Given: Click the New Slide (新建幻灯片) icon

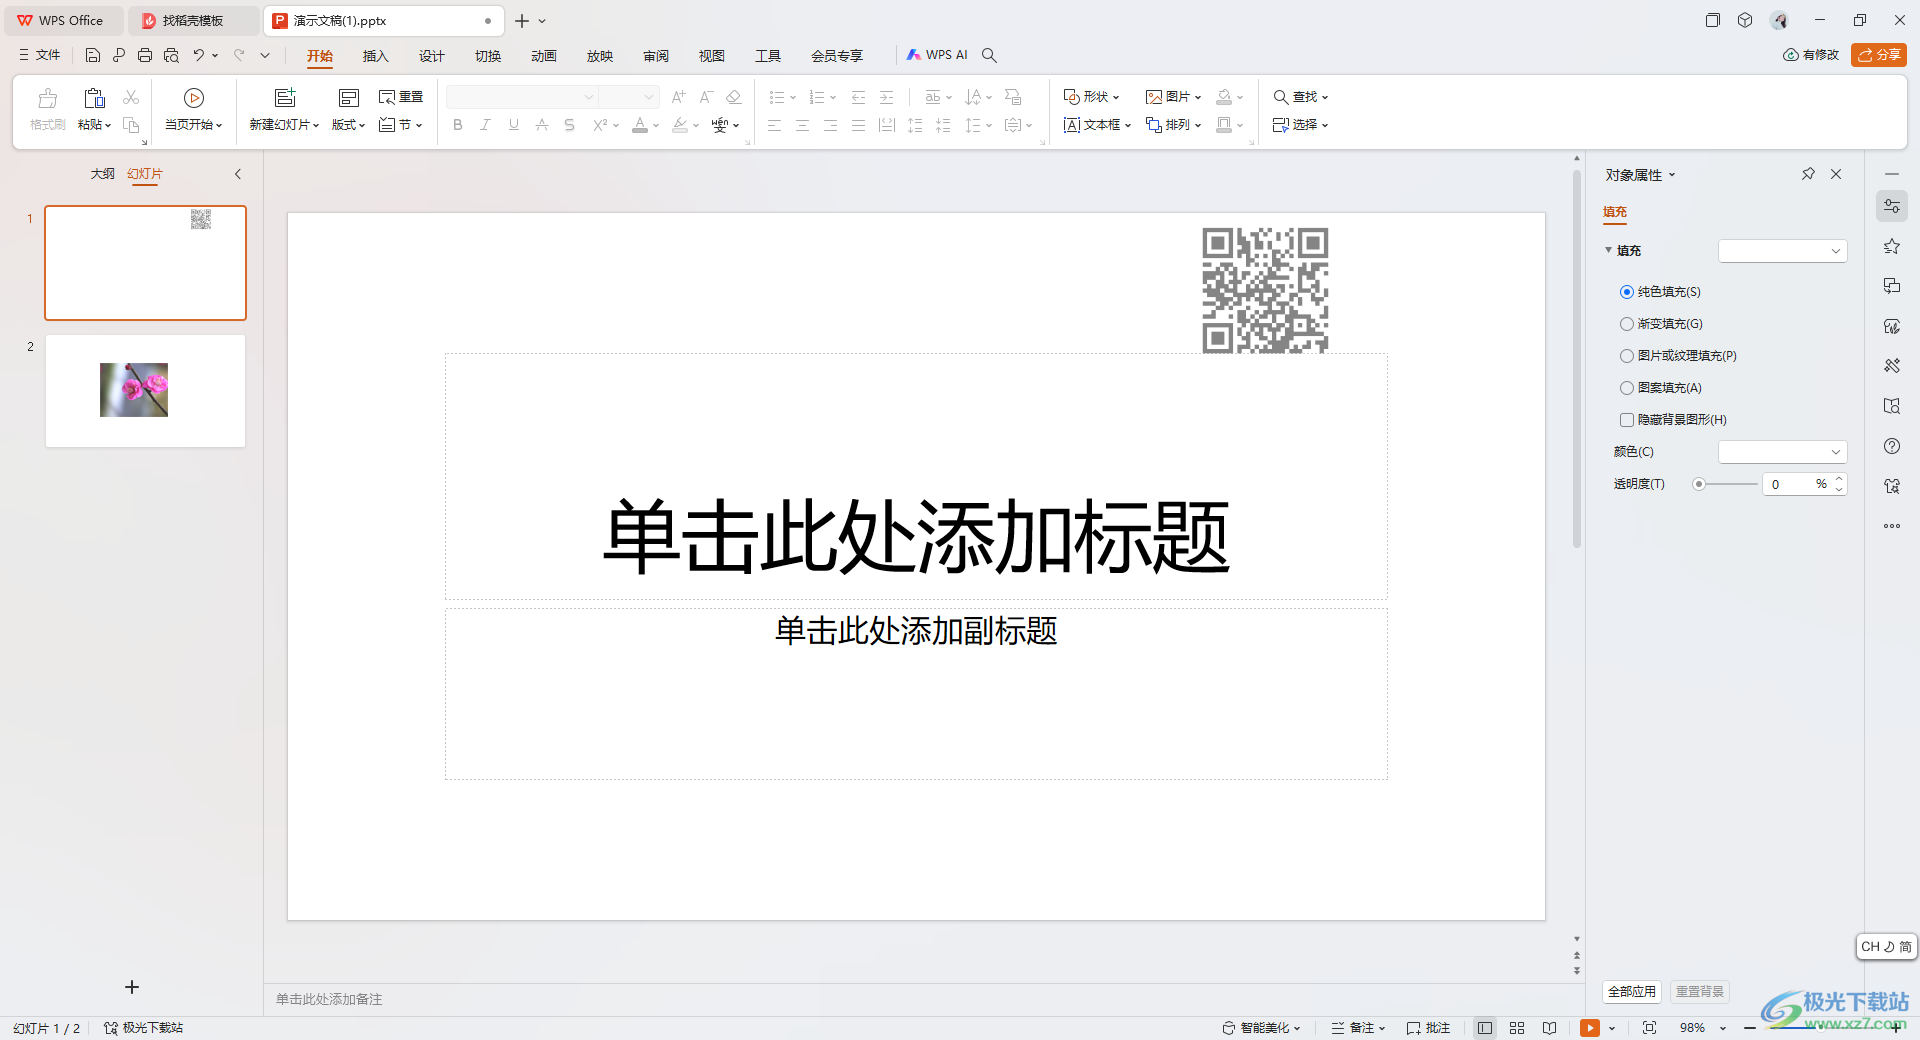Looking at the screenshot, I should tap(285, 97).
